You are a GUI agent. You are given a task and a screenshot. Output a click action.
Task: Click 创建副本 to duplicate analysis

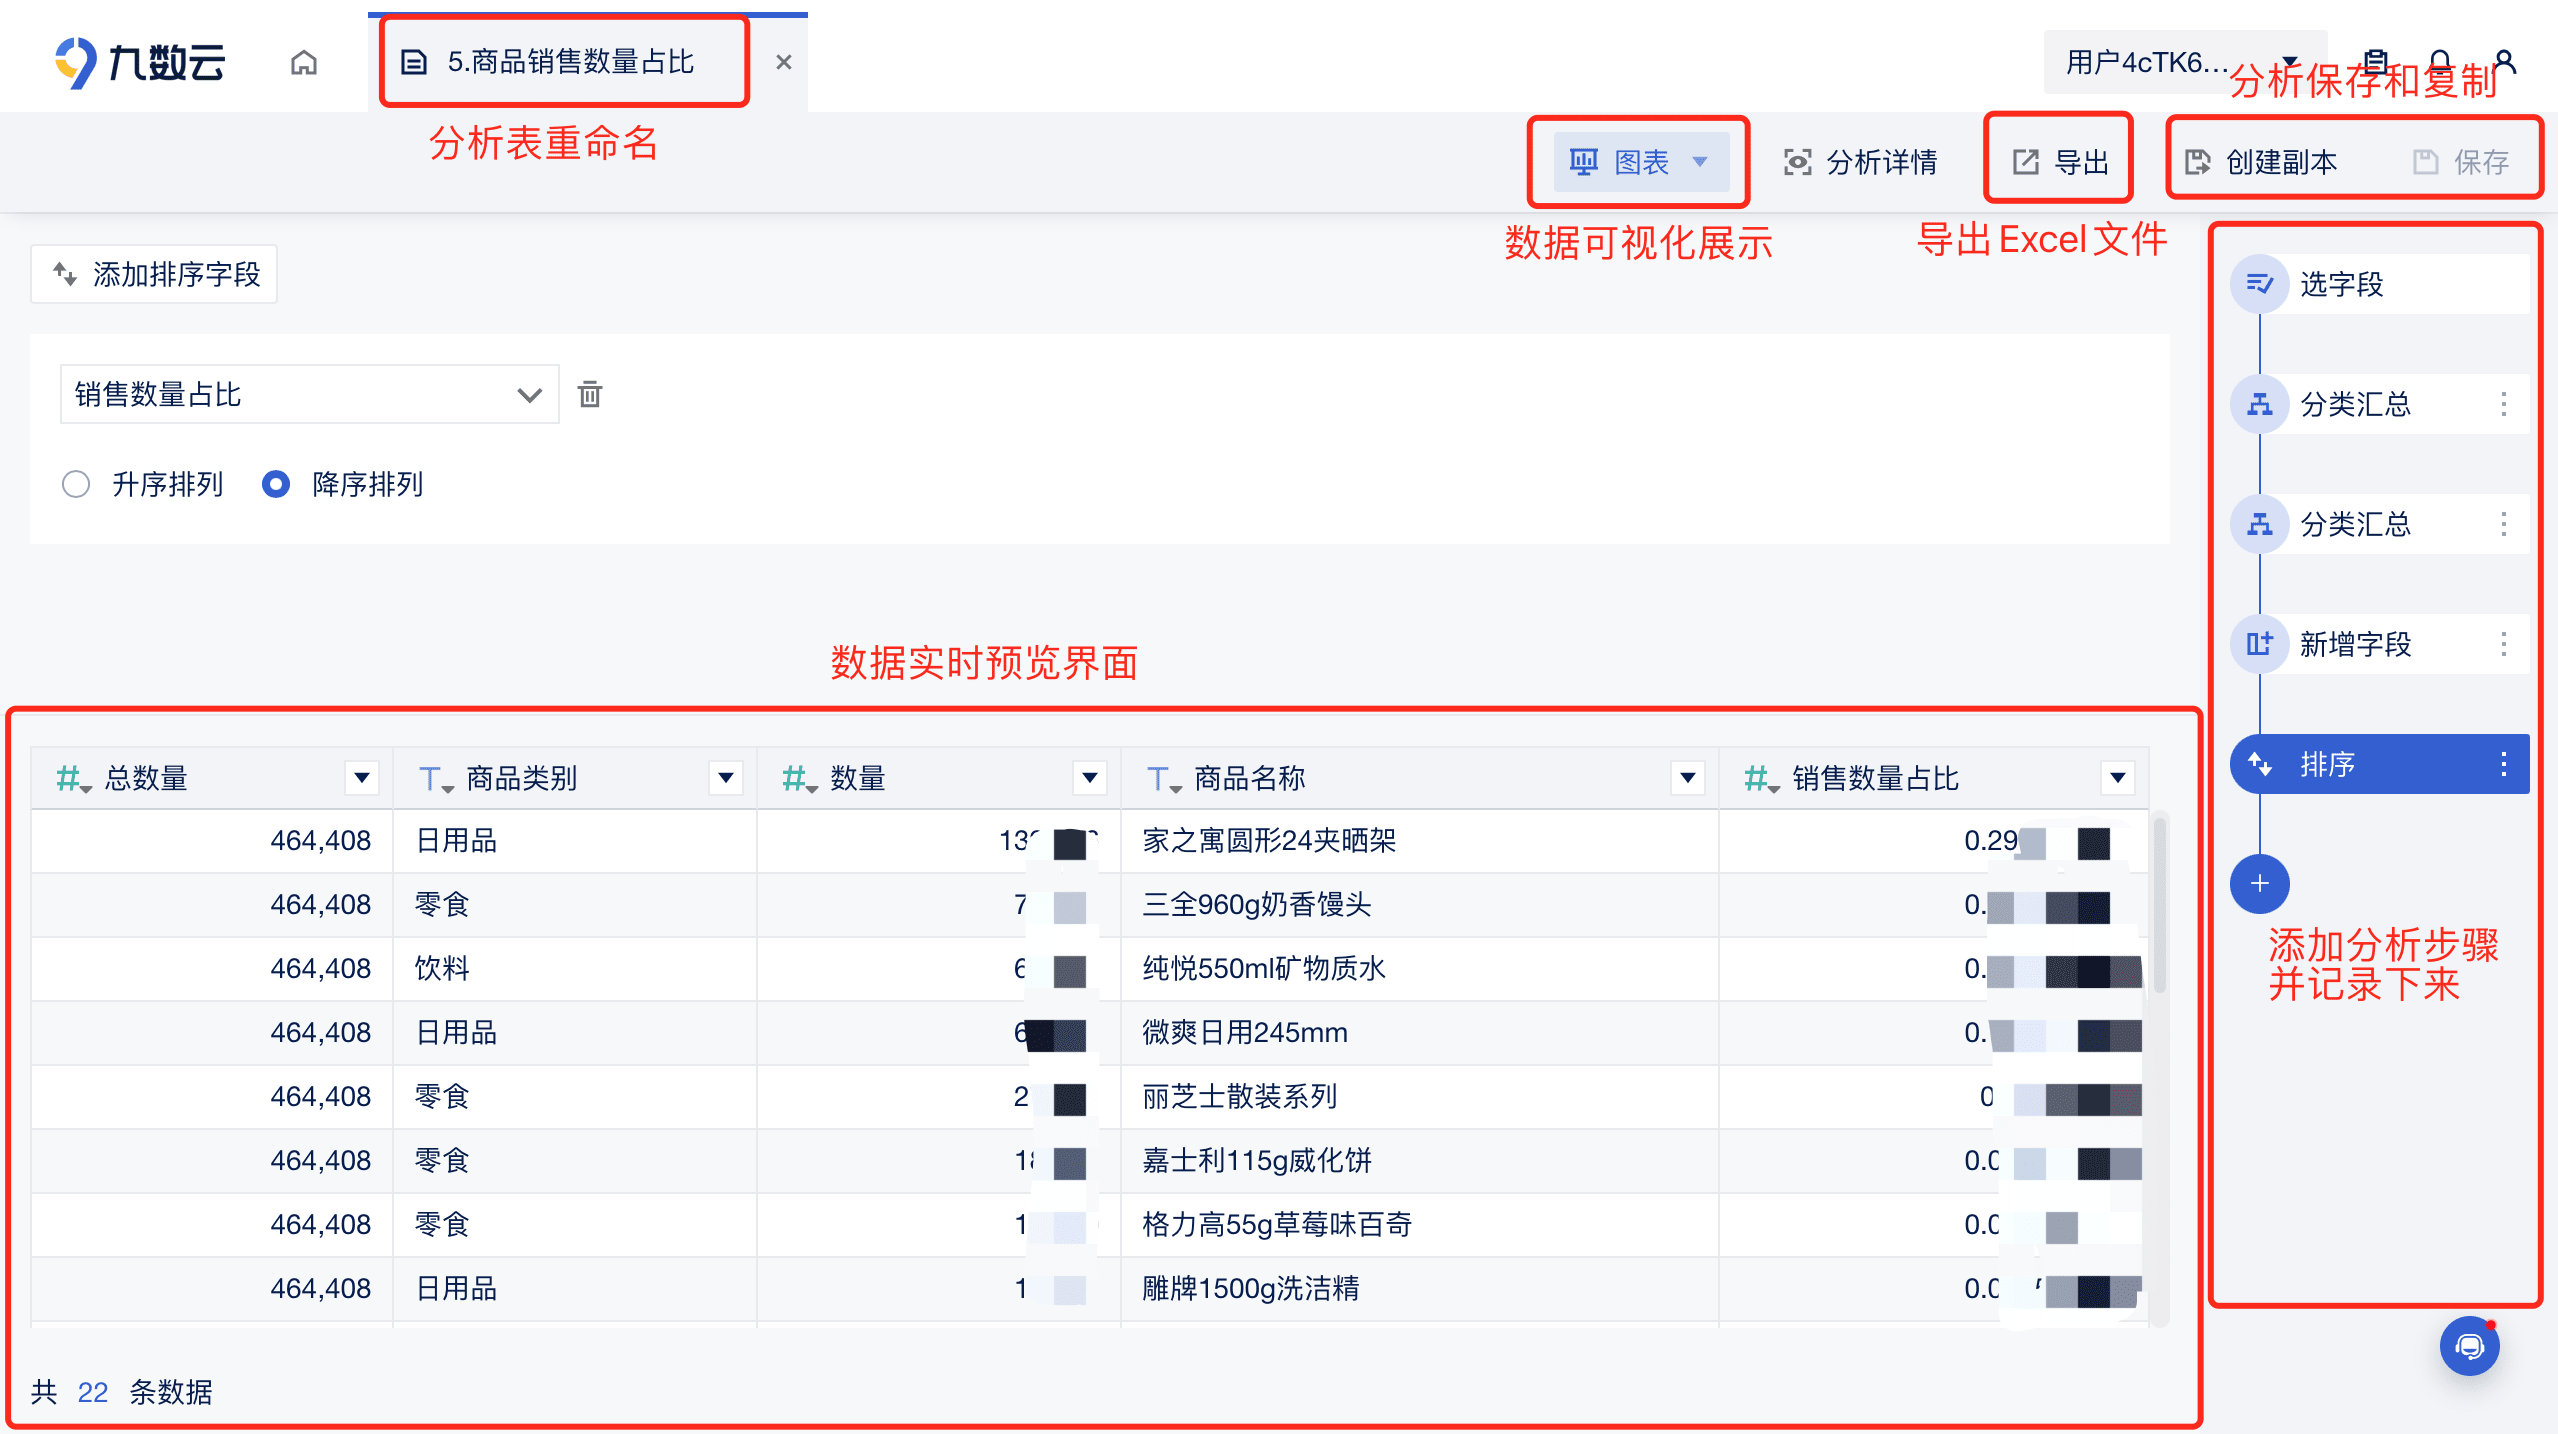click(x=2262, y=162)
